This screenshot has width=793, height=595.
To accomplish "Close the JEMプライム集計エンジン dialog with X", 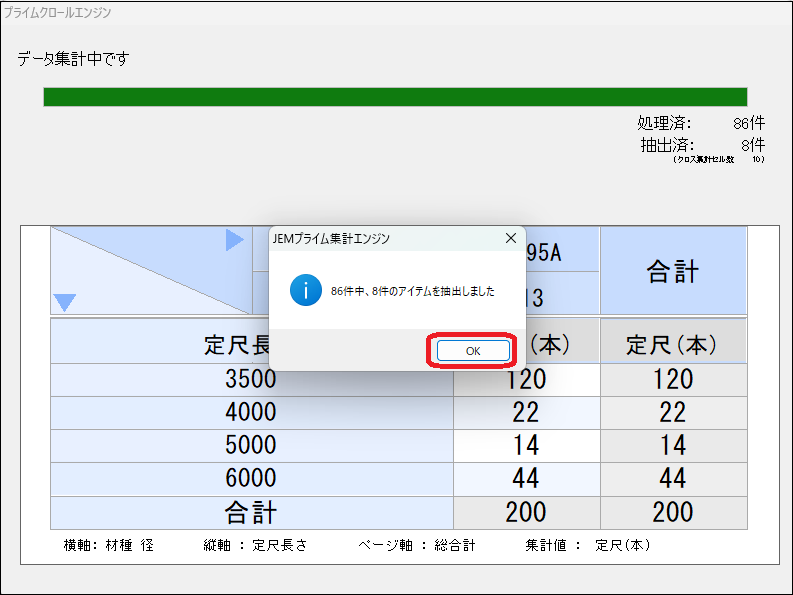I will tap(510, 238).
